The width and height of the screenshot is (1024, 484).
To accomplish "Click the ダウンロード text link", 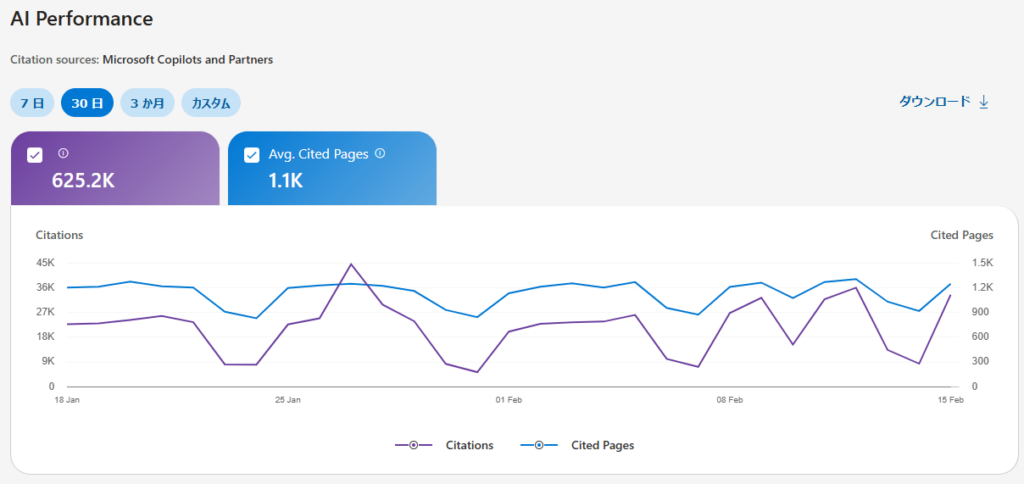I will click(x=934, y=102).
